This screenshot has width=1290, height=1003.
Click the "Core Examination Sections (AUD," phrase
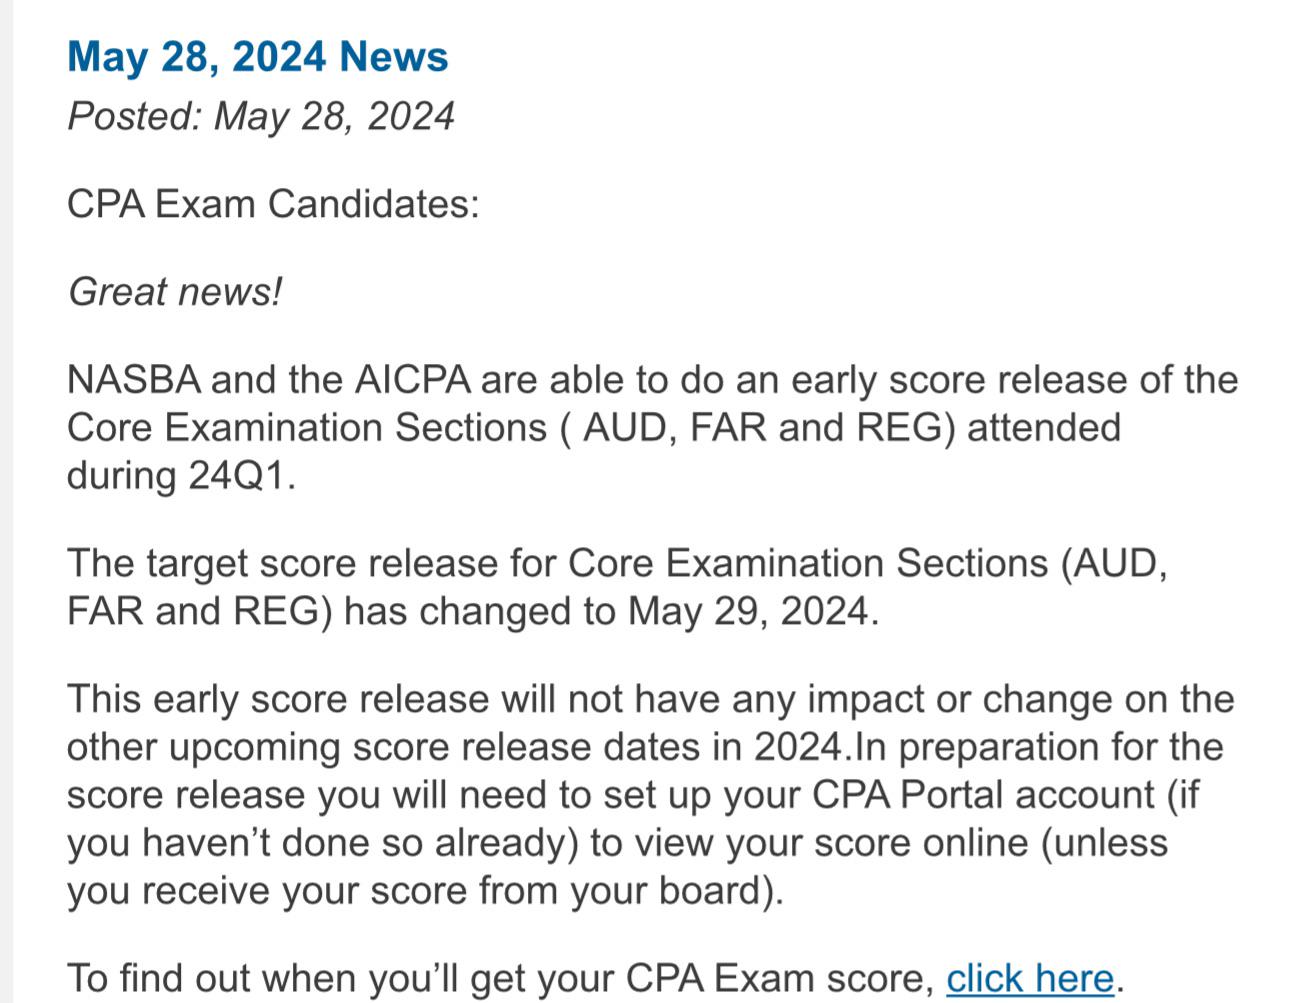[x=868, y=564]
